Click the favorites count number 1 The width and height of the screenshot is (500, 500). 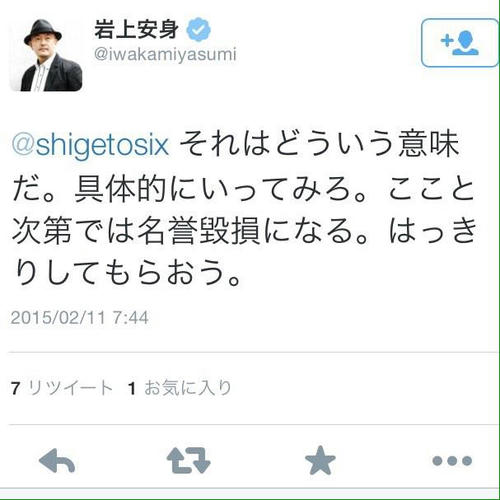pyautogui.click(x=132, y=388)
